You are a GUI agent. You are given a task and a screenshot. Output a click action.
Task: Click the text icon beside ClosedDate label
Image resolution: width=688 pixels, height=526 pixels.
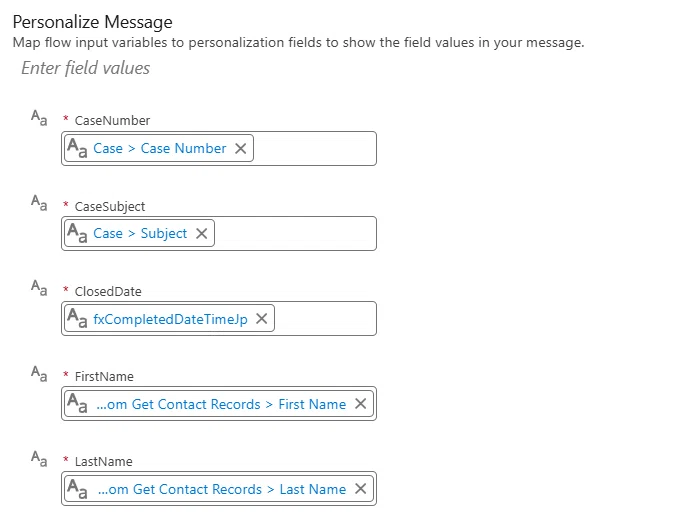coord(39,288)
